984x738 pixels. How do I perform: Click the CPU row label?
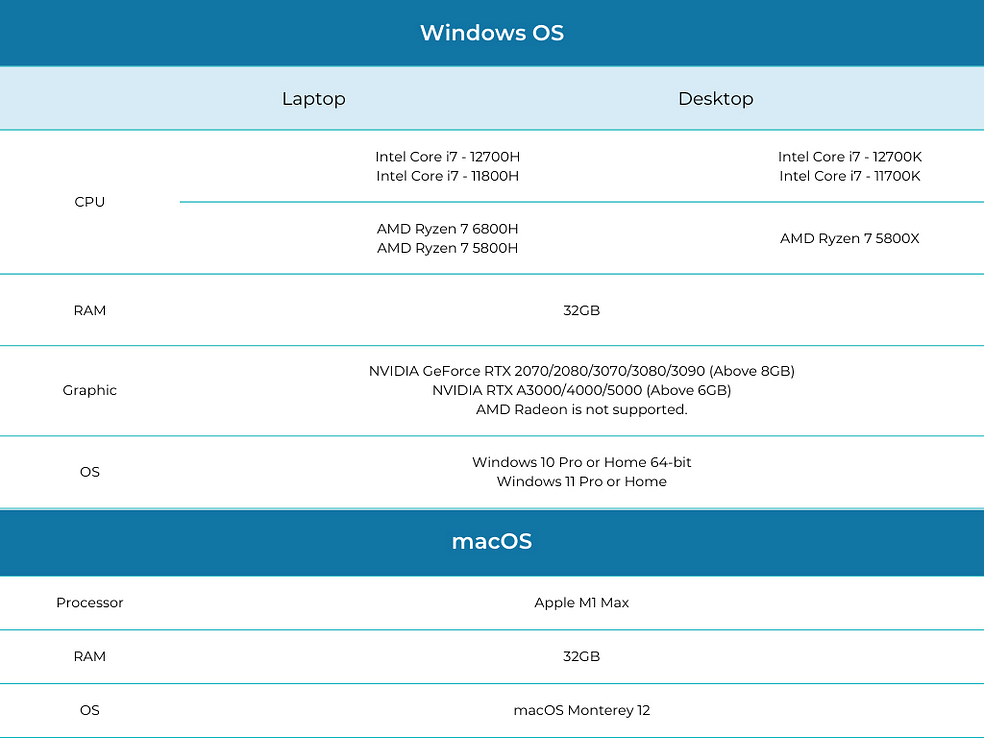(90, 202)
